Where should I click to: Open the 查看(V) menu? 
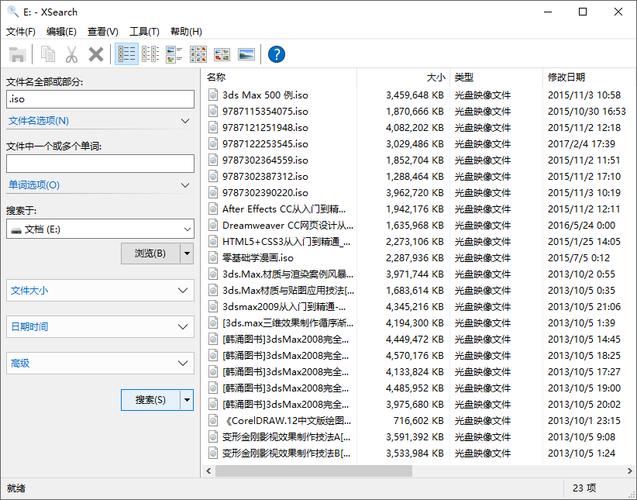pos(103,32)
